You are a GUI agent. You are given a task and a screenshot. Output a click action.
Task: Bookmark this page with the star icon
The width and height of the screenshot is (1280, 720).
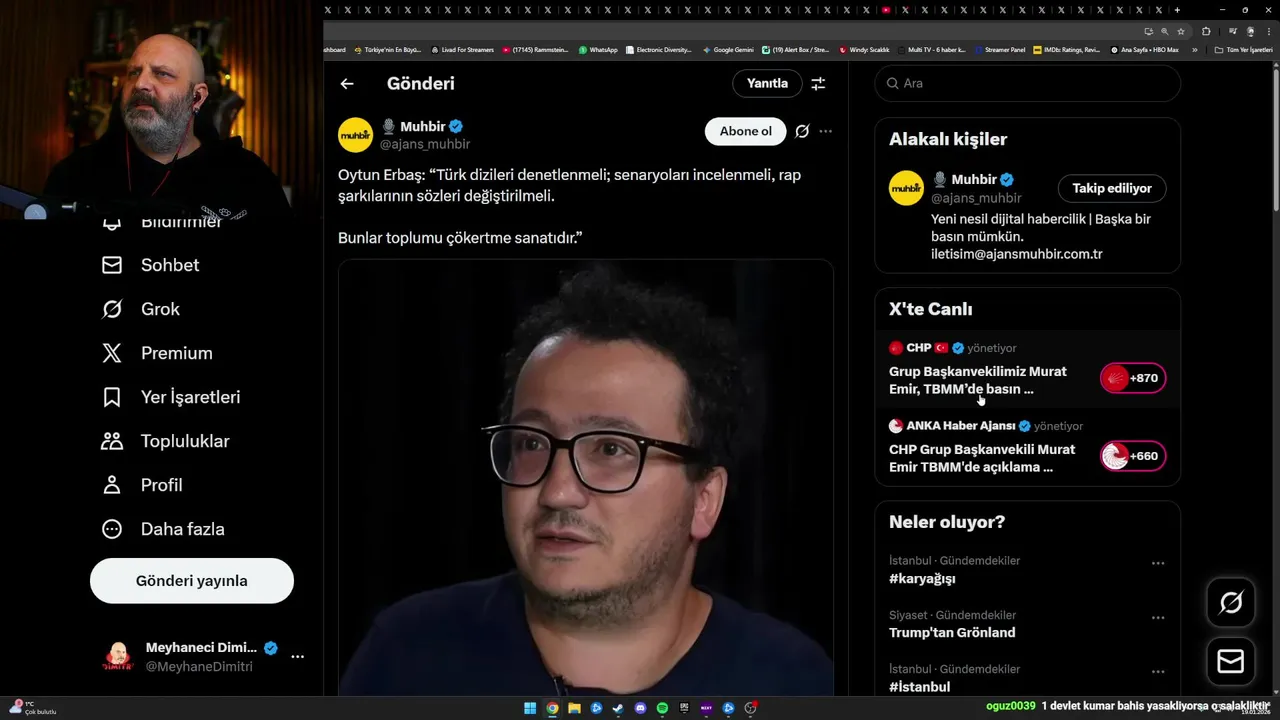coord(1181,31)
